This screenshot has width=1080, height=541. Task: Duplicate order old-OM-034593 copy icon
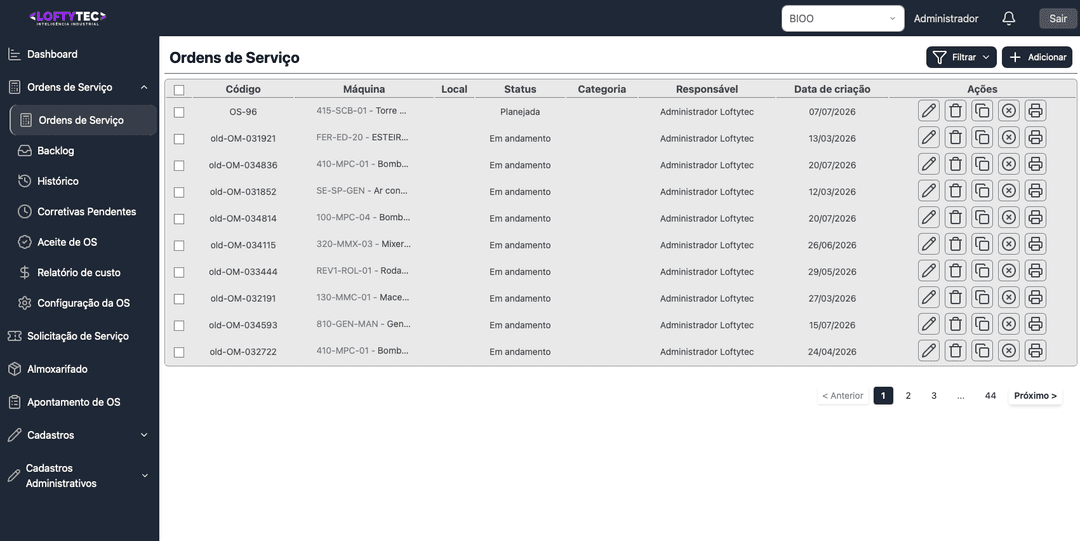coord(982,324)
